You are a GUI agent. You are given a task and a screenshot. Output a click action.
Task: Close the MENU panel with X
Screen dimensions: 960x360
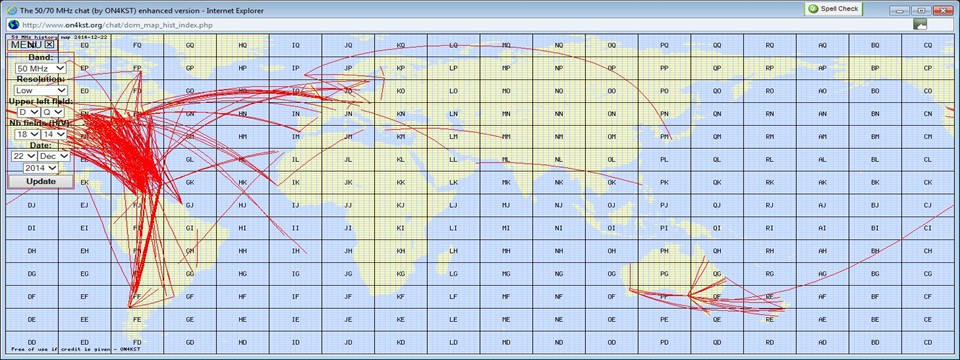click(x=50, y=44)
